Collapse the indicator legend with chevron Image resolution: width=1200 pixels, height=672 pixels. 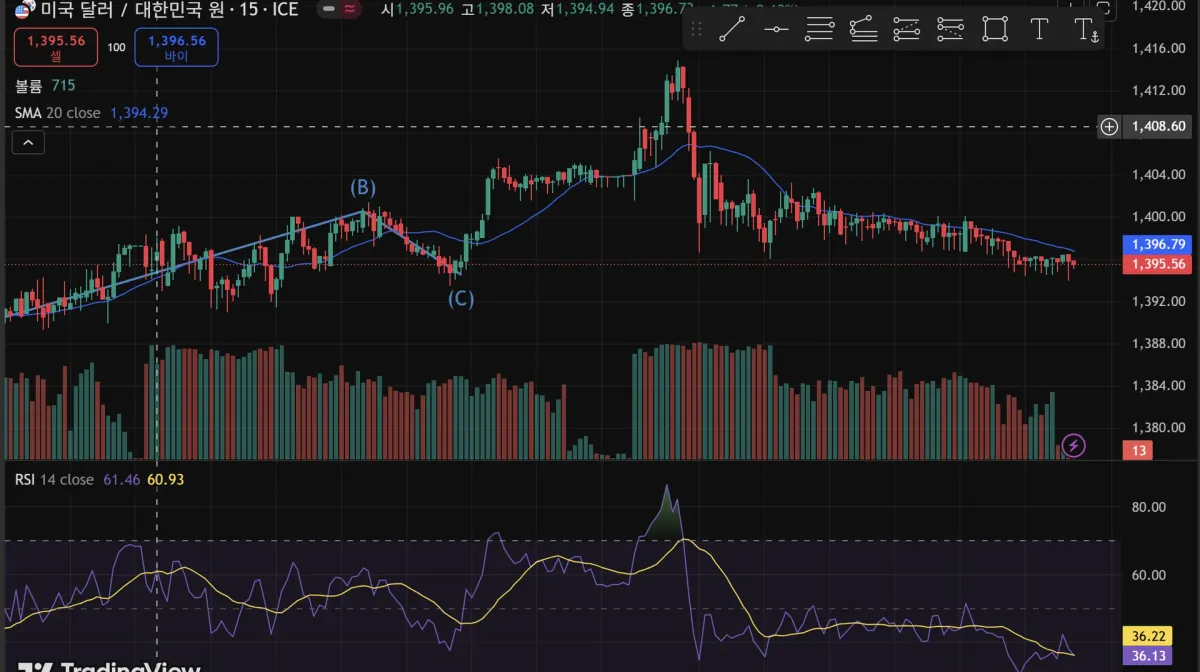[x=28, y=143]
